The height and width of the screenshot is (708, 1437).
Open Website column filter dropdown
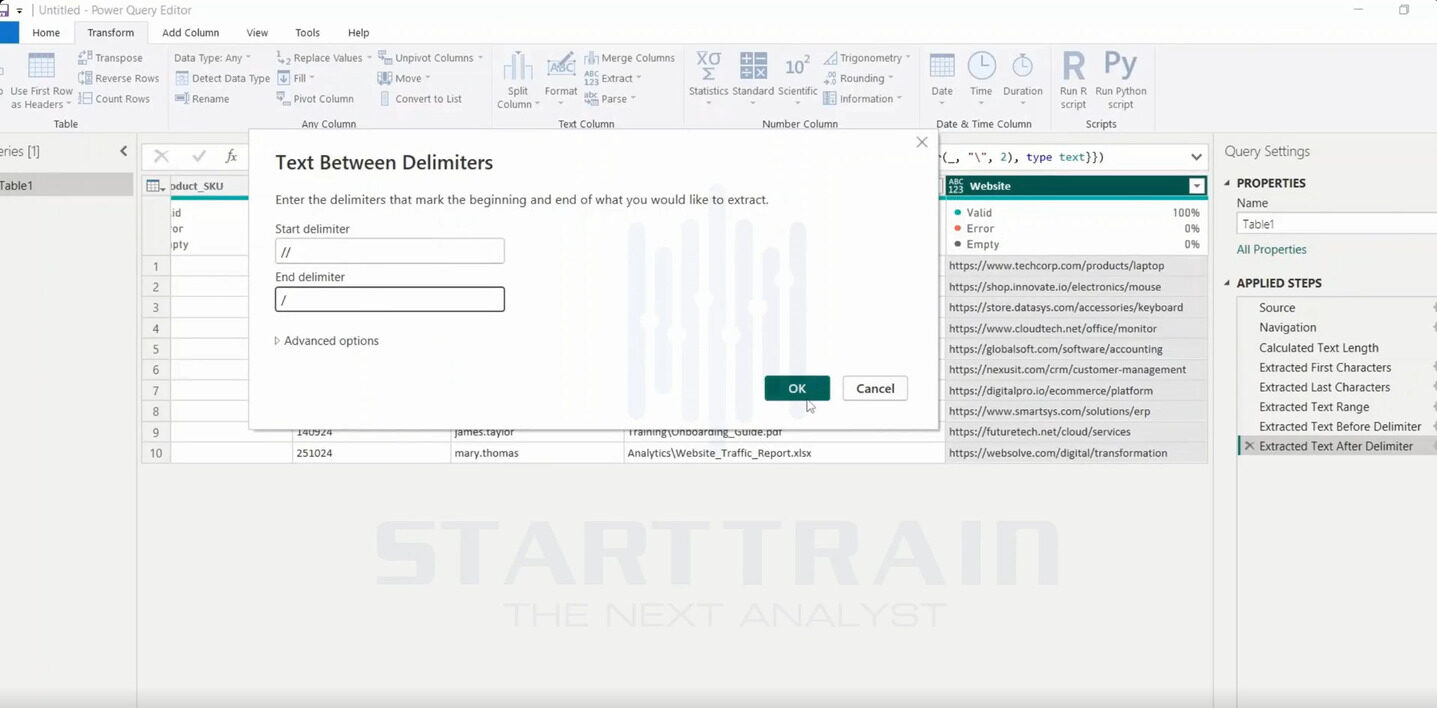[1196, 186]
